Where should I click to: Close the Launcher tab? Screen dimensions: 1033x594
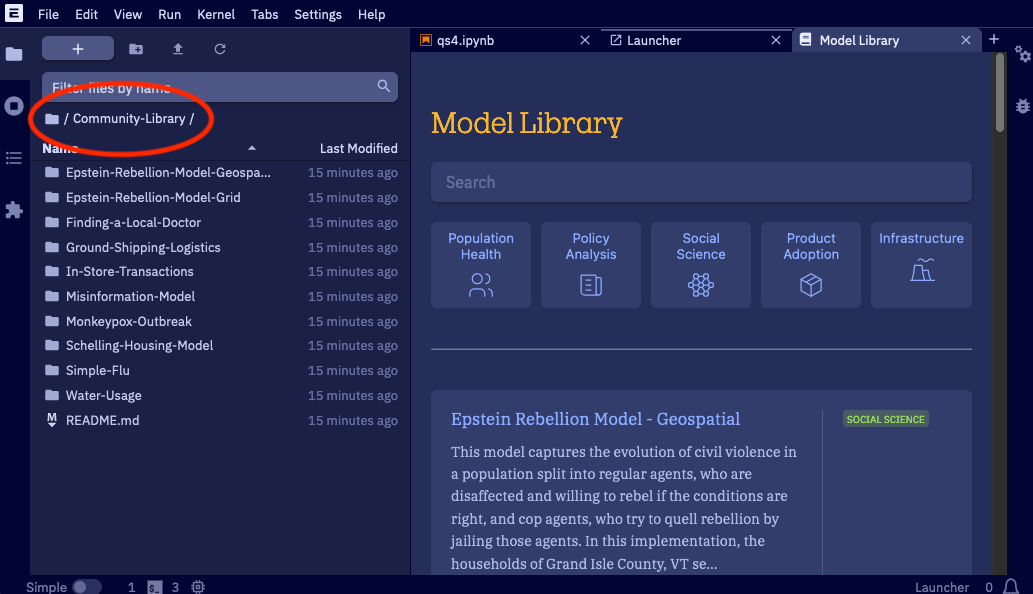click(x=776, y=40)
